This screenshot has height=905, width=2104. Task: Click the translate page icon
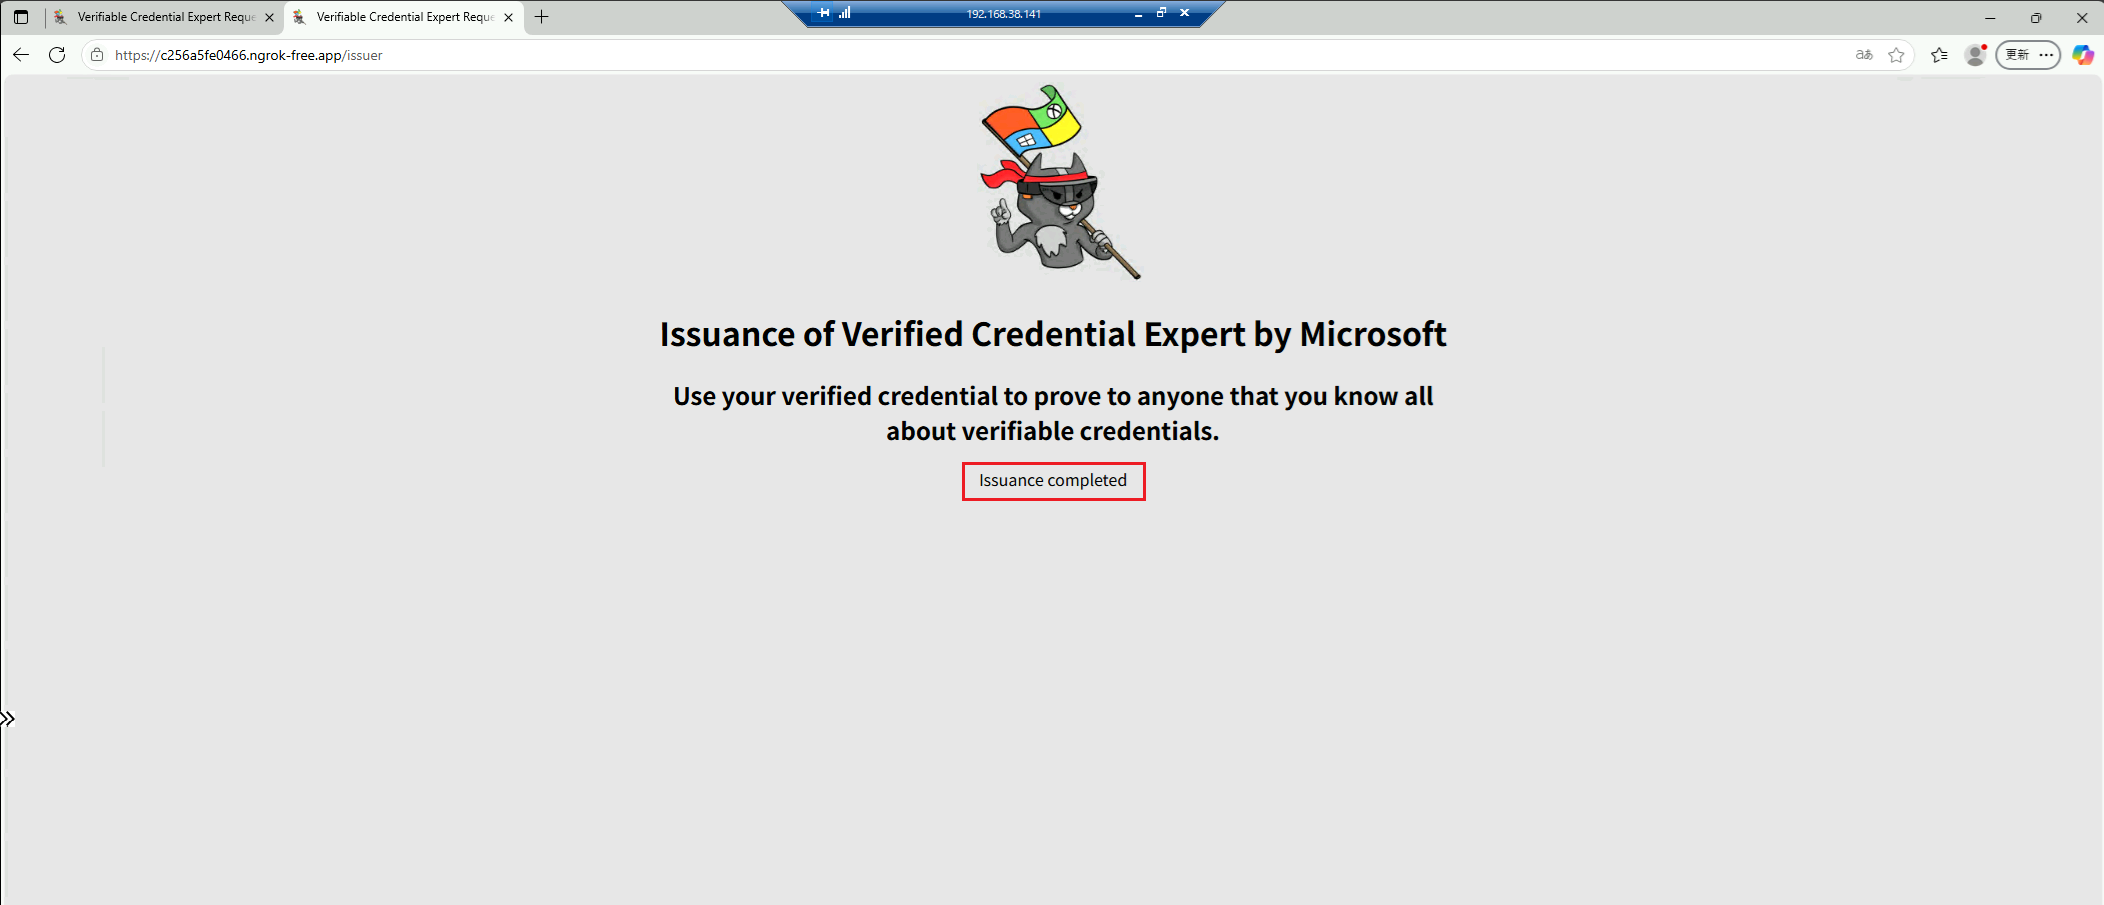(x=1864, y=55)
